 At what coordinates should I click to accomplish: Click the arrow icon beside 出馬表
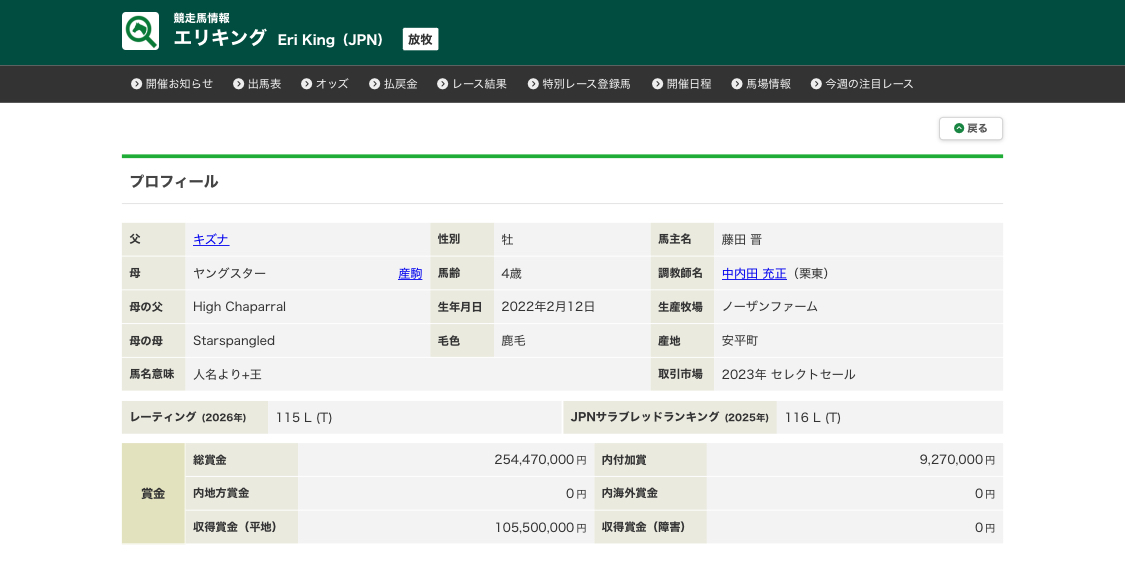click(239, 84)
